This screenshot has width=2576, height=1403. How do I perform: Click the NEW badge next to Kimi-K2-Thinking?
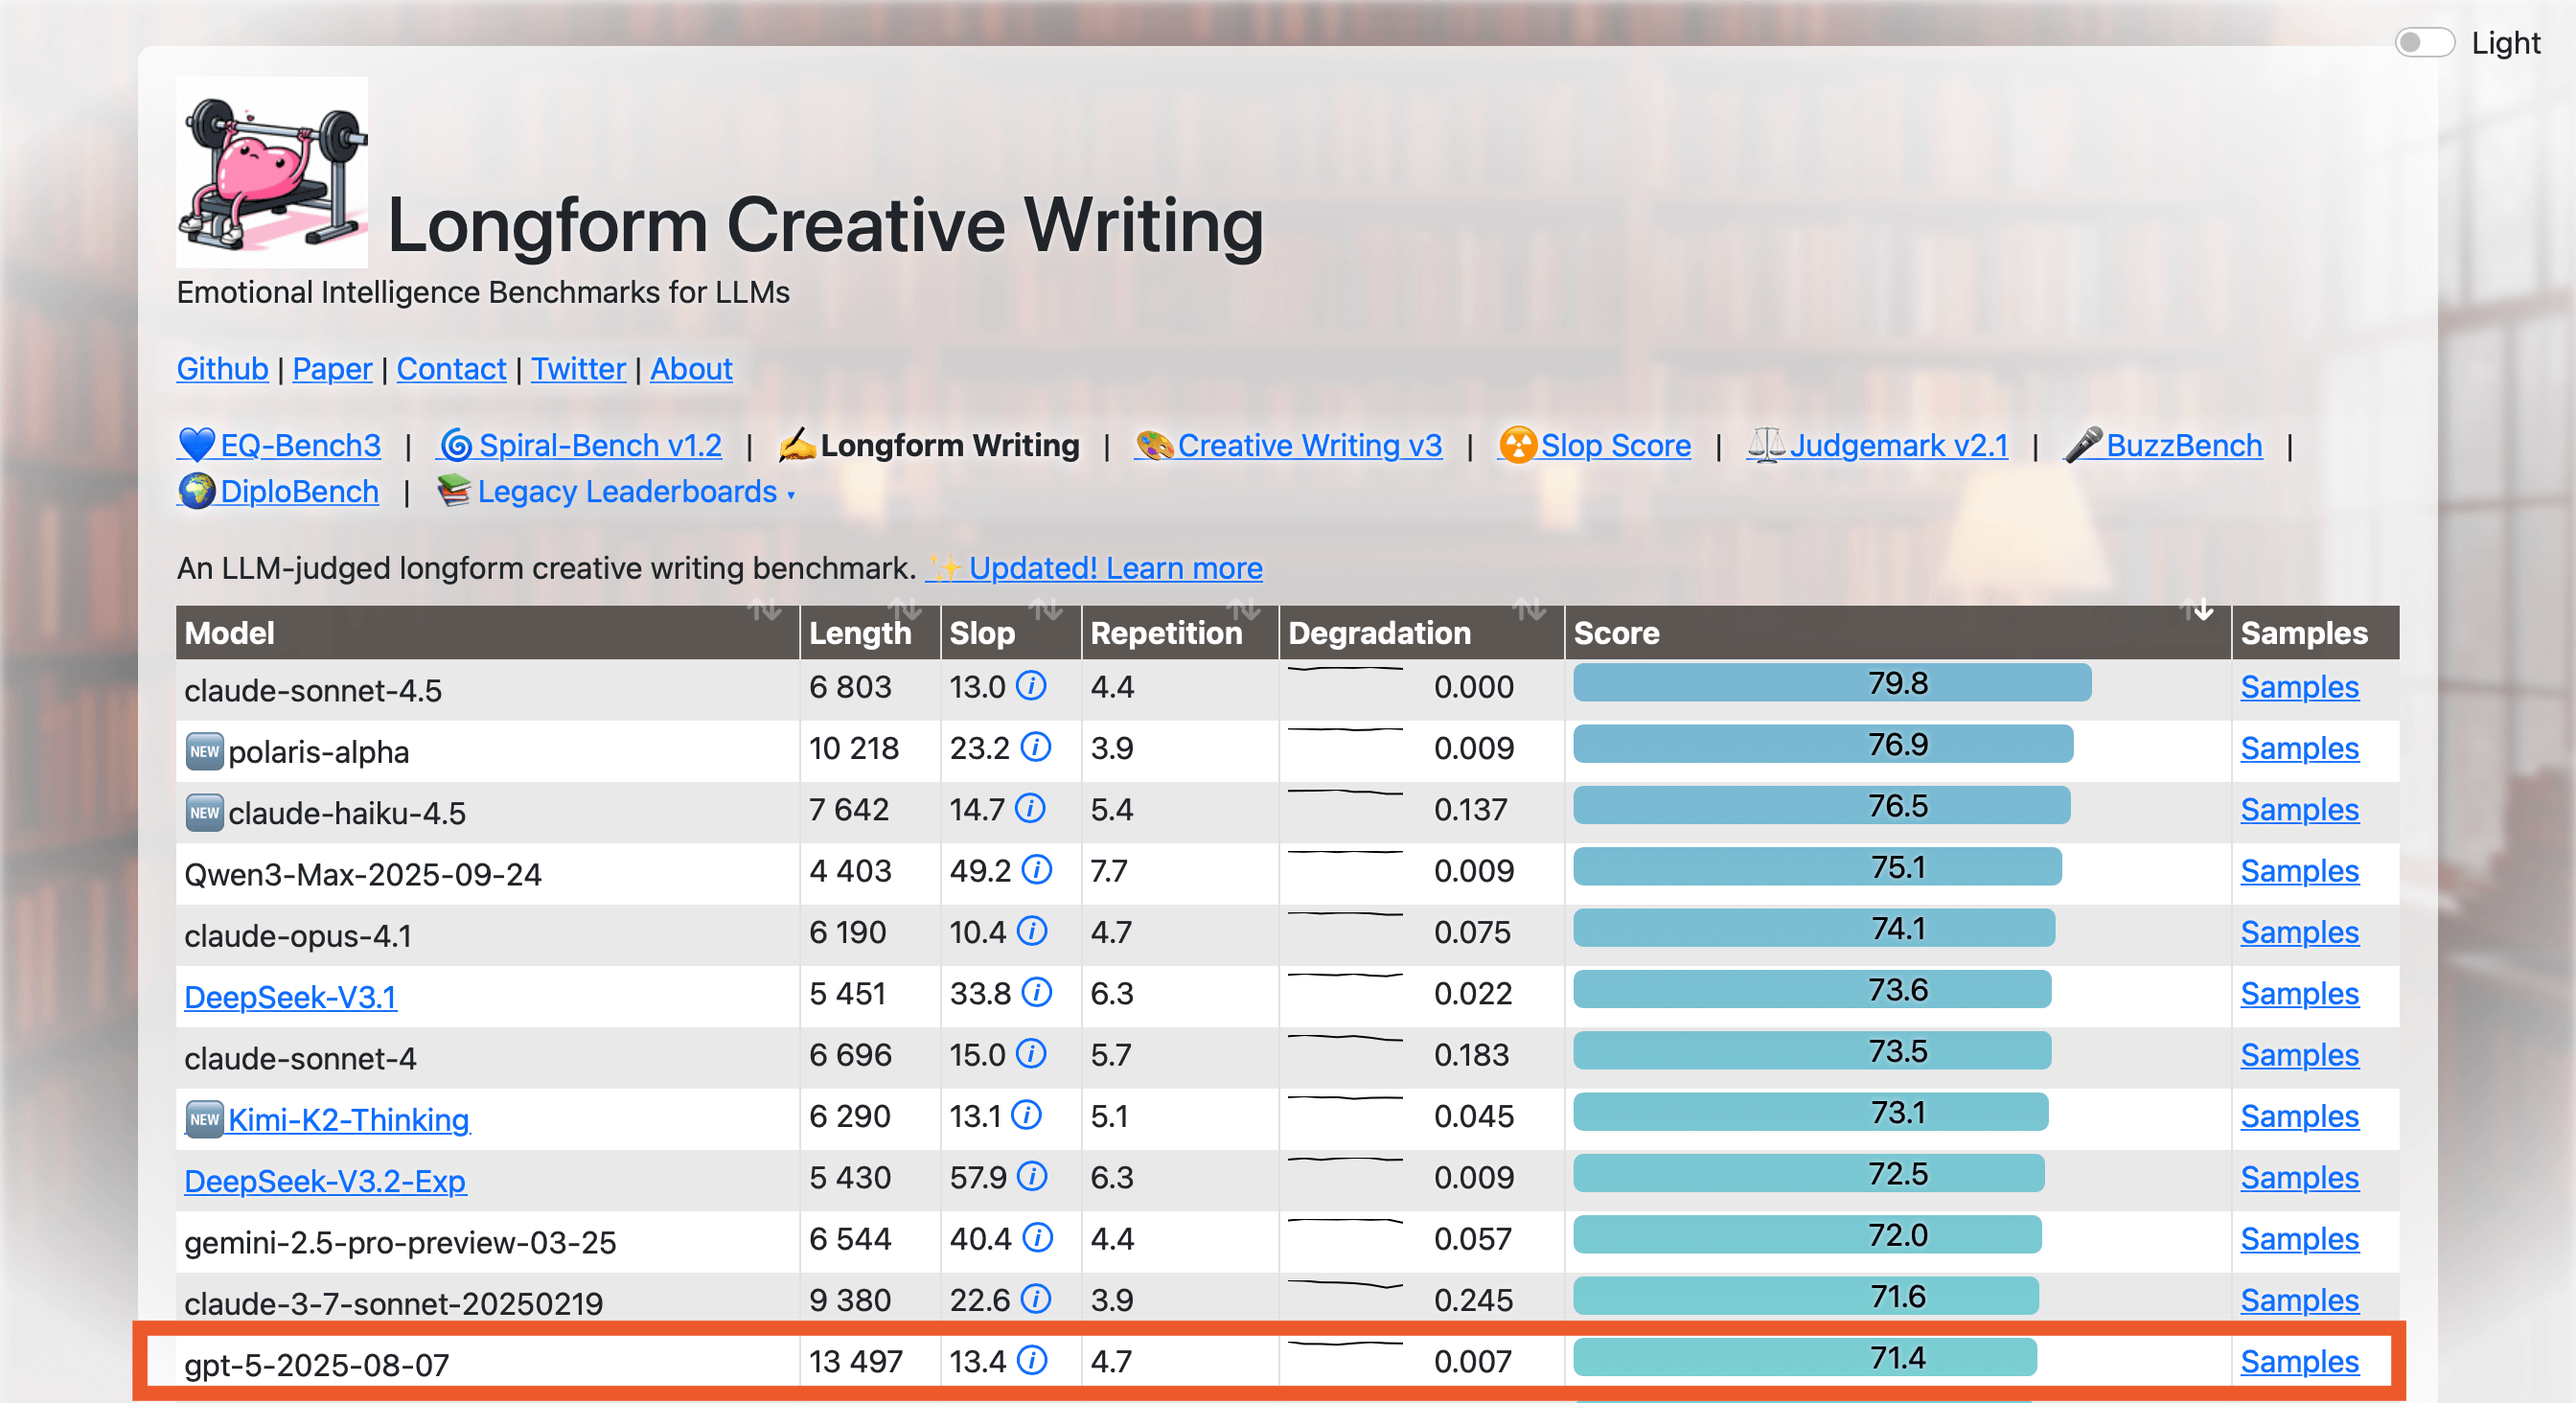click(204, 1118)
